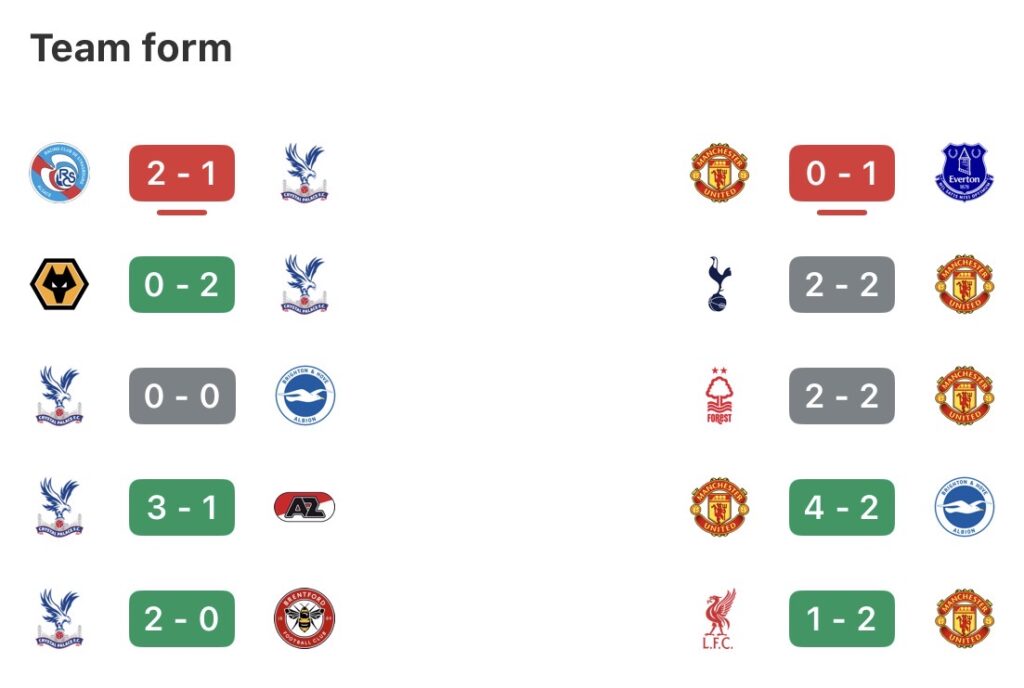
Task: View the 2 - 0 Brentford match score
Action: [182, 619]
